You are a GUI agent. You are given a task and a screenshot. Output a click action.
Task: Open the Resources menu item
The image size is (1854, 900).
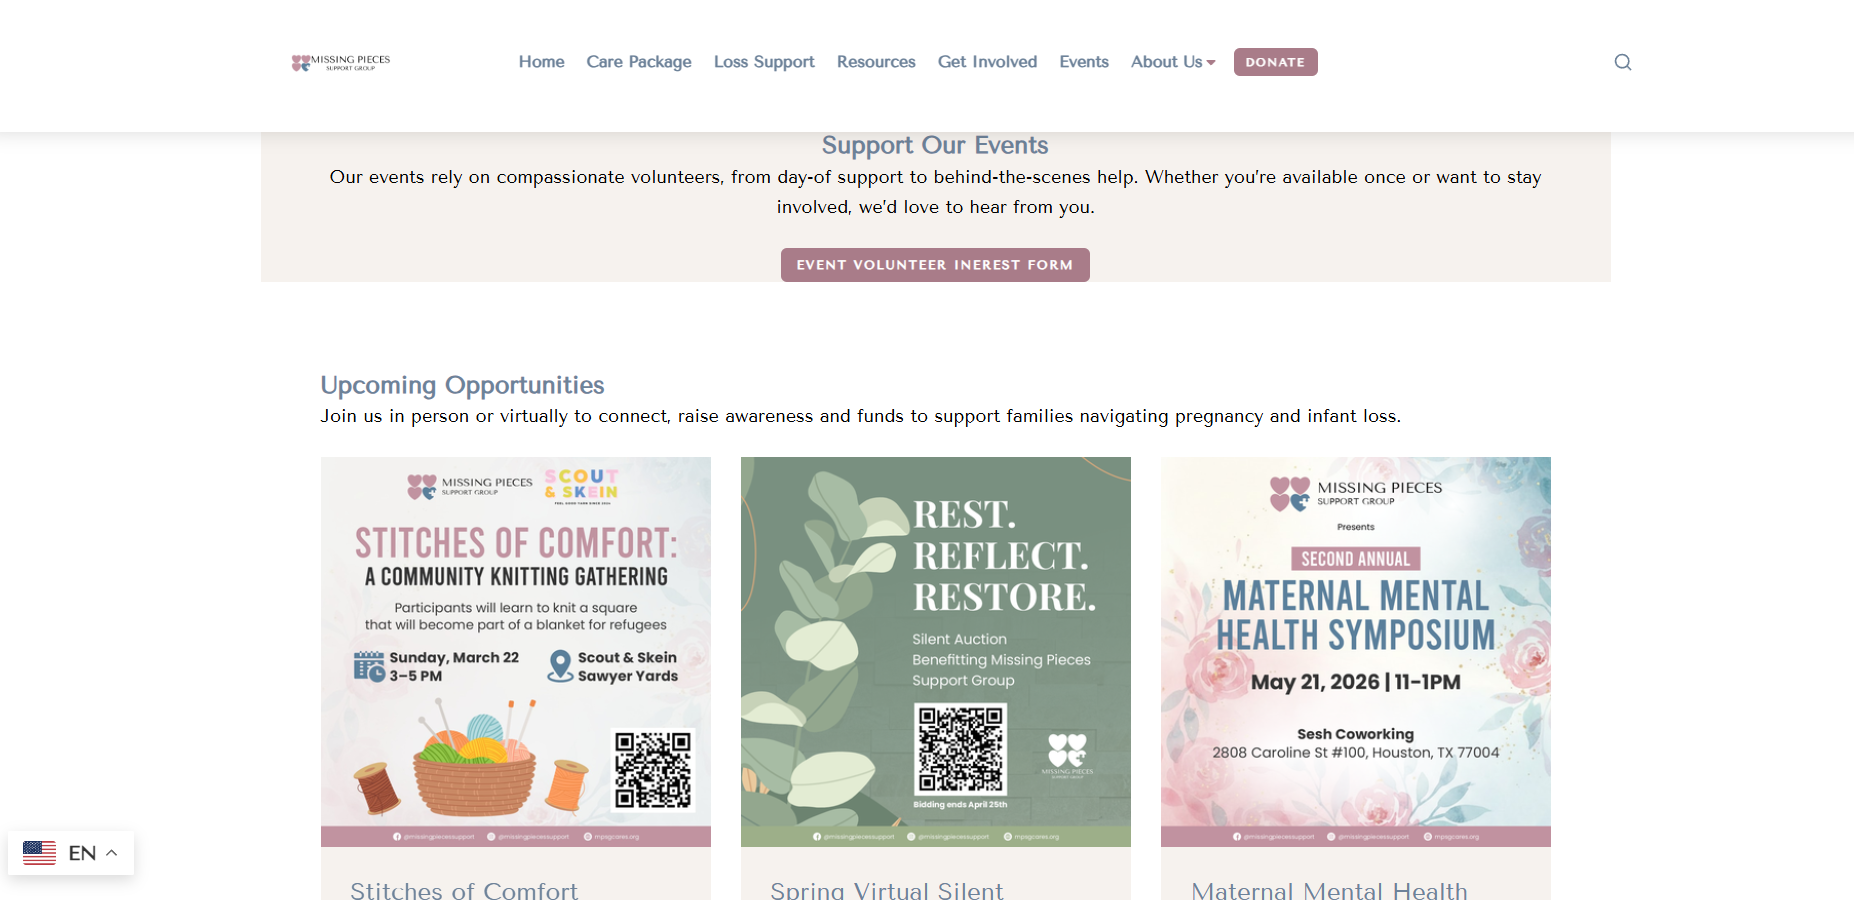[876, 62]
